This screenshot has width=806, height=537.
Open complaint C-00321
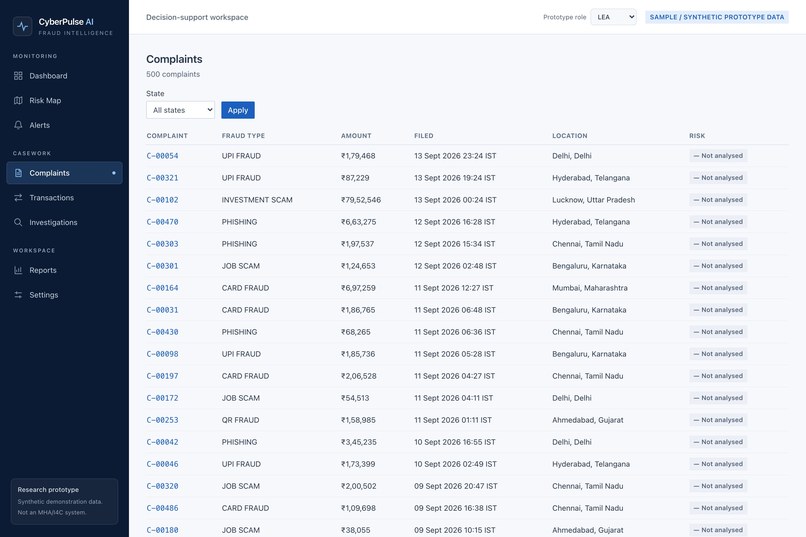coord(162,178)
